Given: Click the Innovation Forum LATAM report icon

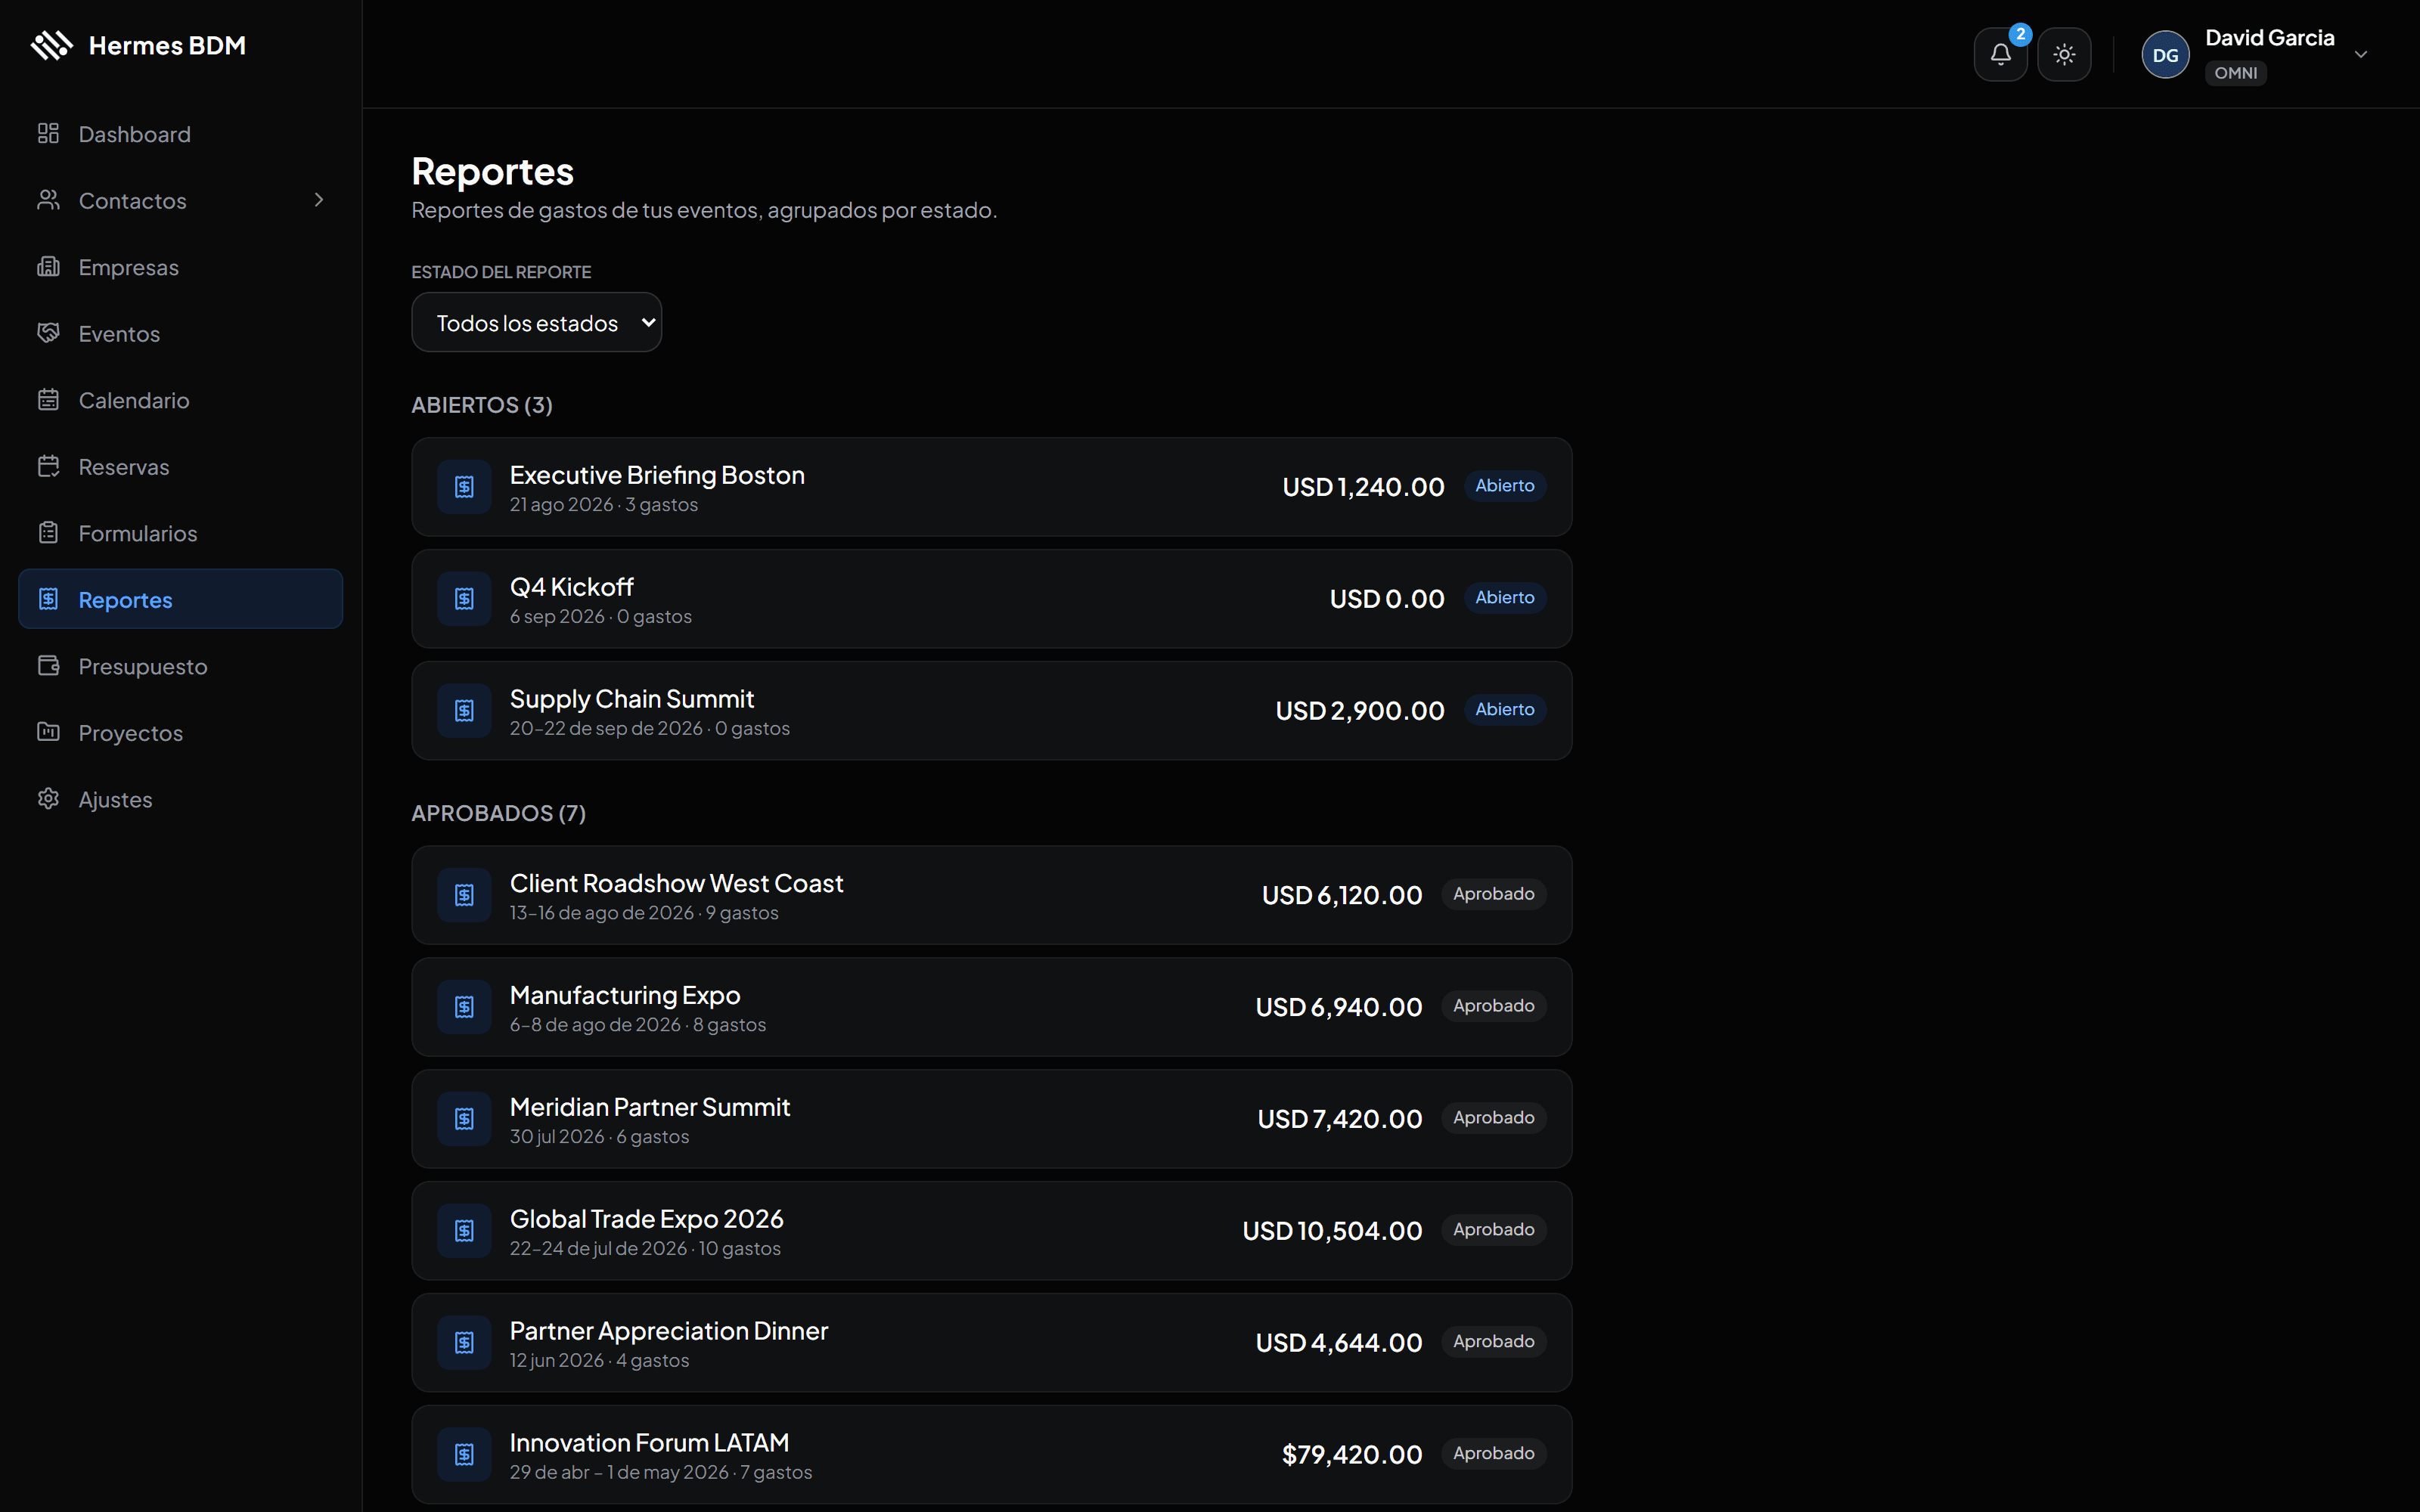Looking at the screenshot, I should [x=464, y=1455].
